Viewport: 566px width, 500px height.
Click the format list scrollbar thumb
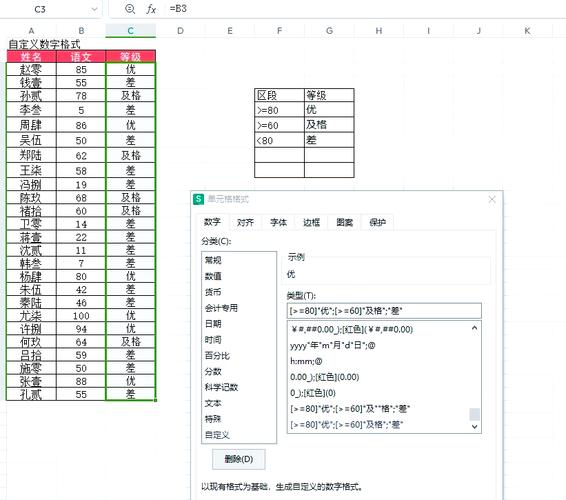point(474,414)
